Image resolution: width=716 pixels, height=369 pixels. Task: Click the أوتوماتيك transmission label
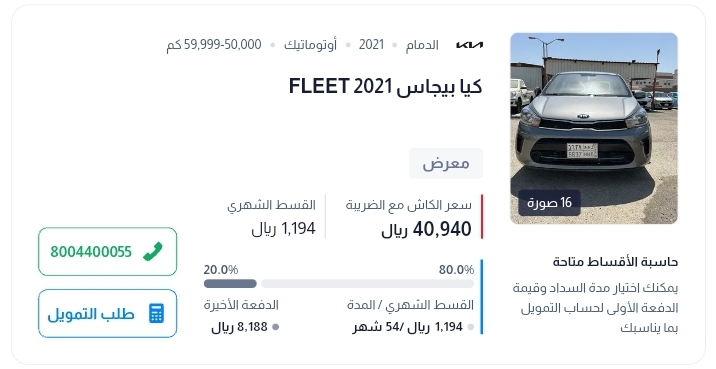tap(311, 45)
